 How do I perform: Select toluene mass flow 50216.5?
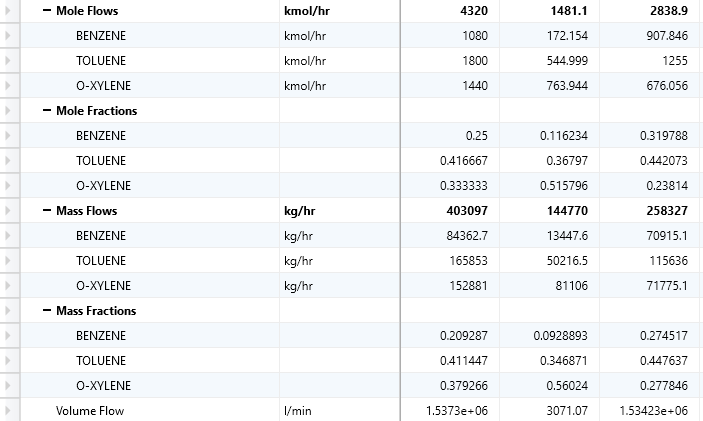[x=567, y=261]
